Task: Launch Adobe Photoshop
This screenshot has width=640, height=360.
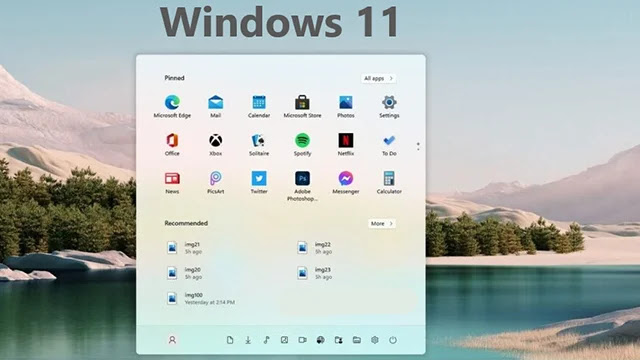Action: [302, 186]
